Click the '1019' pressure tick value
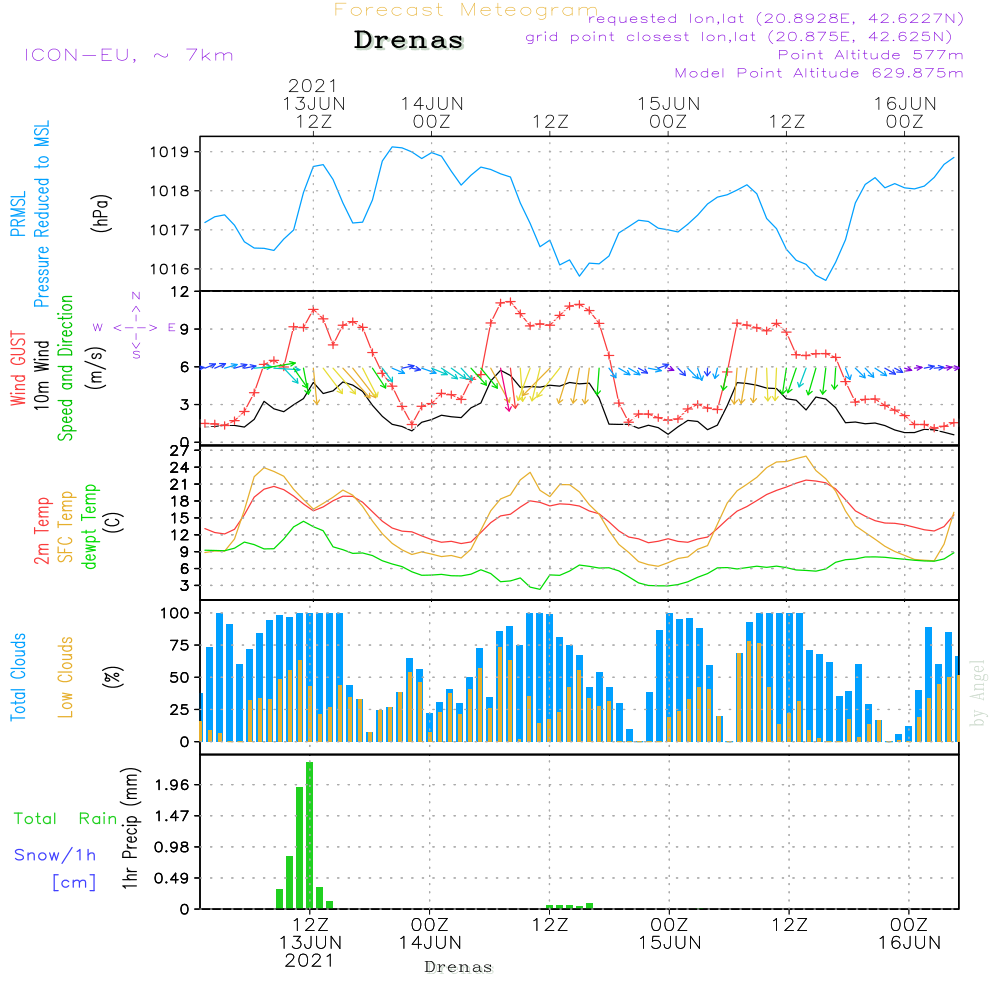Screen dimensions: 1000x1000 pos(169,152)
